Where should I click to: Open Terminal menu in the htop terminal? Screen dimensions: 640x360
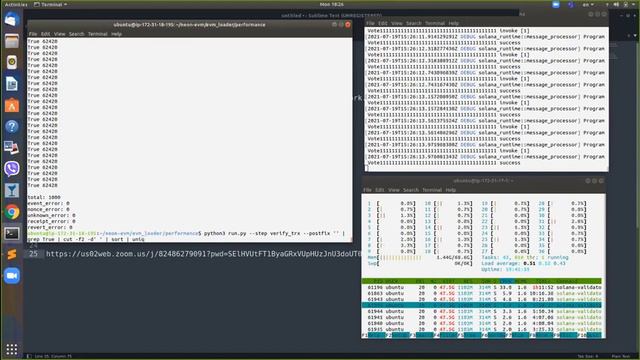(432, 190)
